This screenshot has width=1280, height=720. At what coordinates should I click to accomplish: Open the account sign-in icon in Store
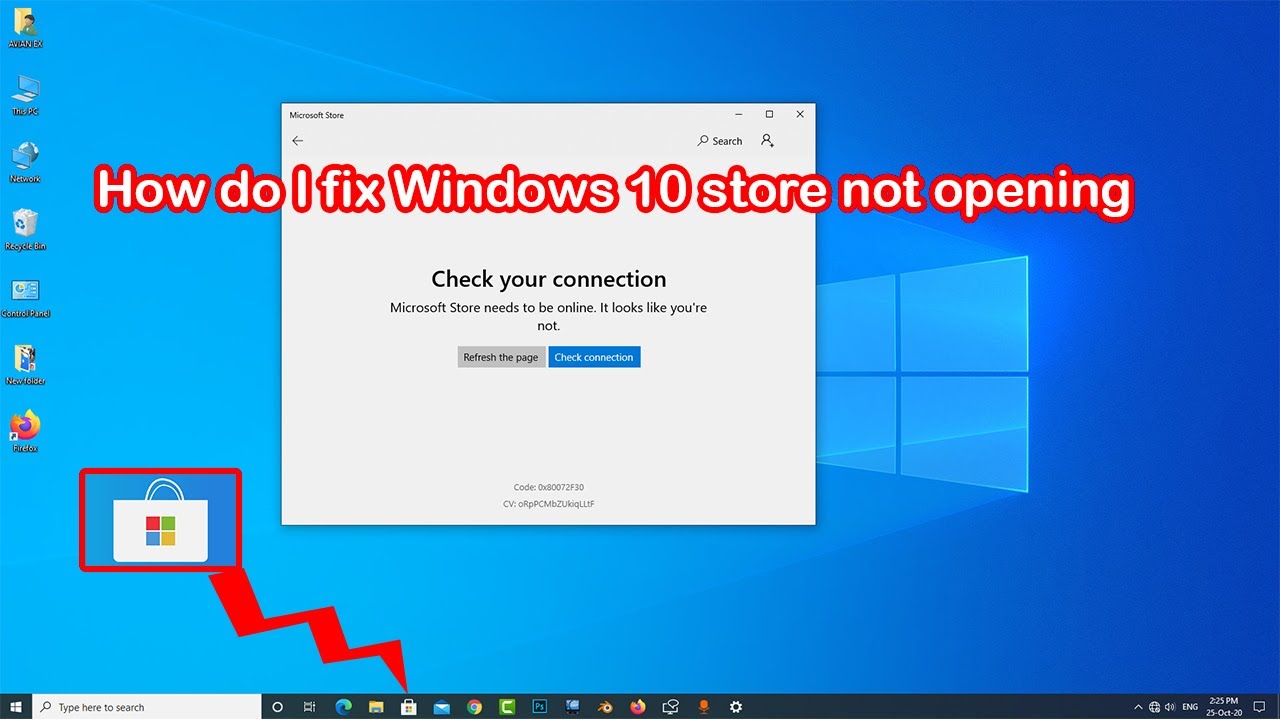coord(767,141)
